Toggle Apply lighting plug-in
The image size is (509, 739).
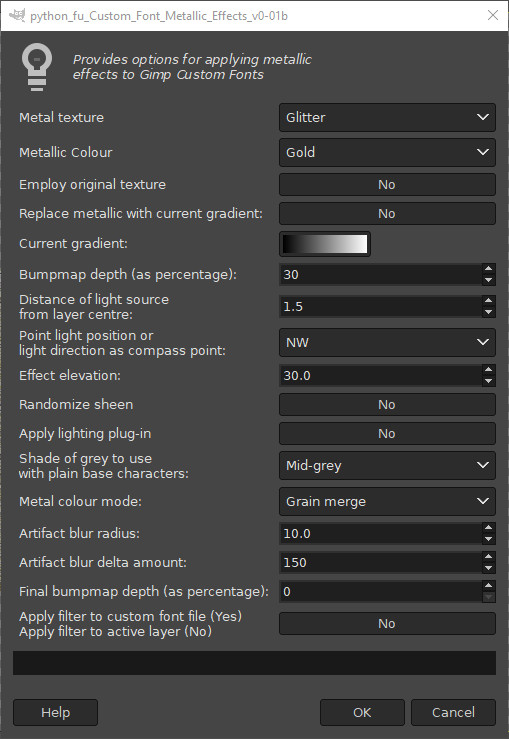pyautogui.click(x=387, y=434)
